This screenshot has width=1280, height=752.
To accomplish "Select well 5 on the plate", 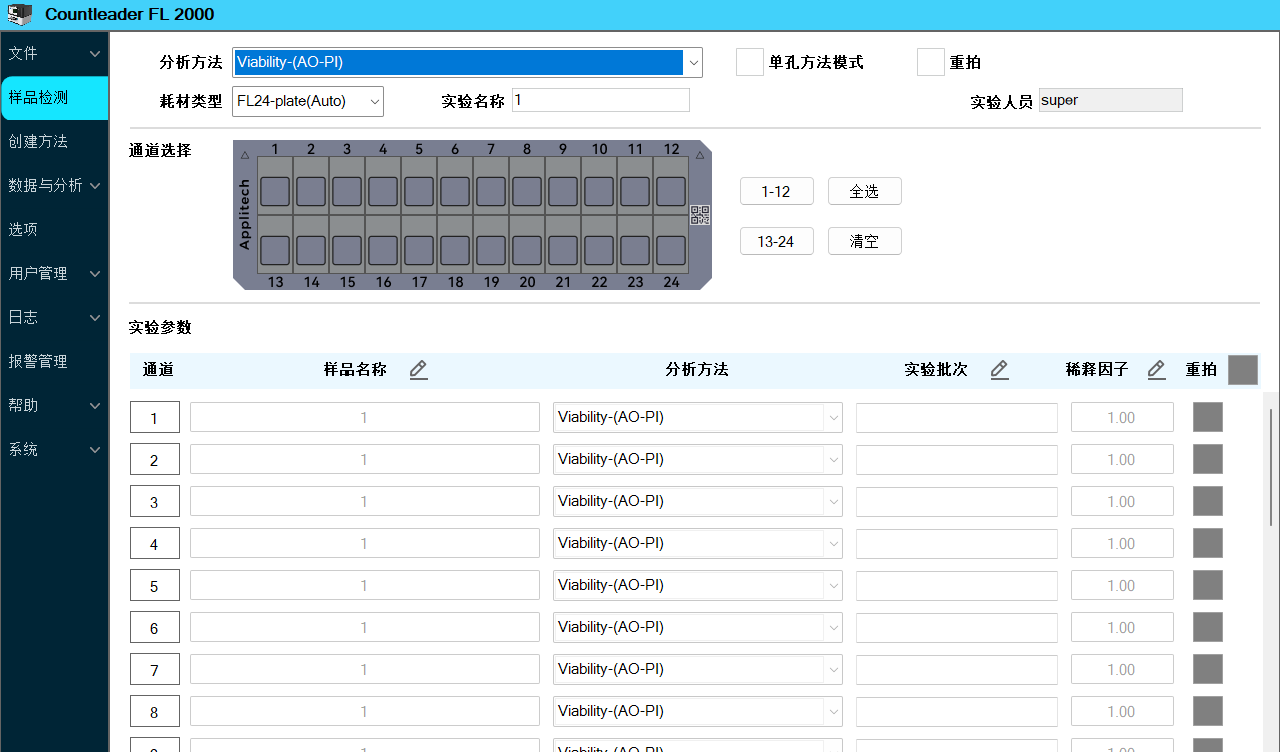I will pos(419,191).
